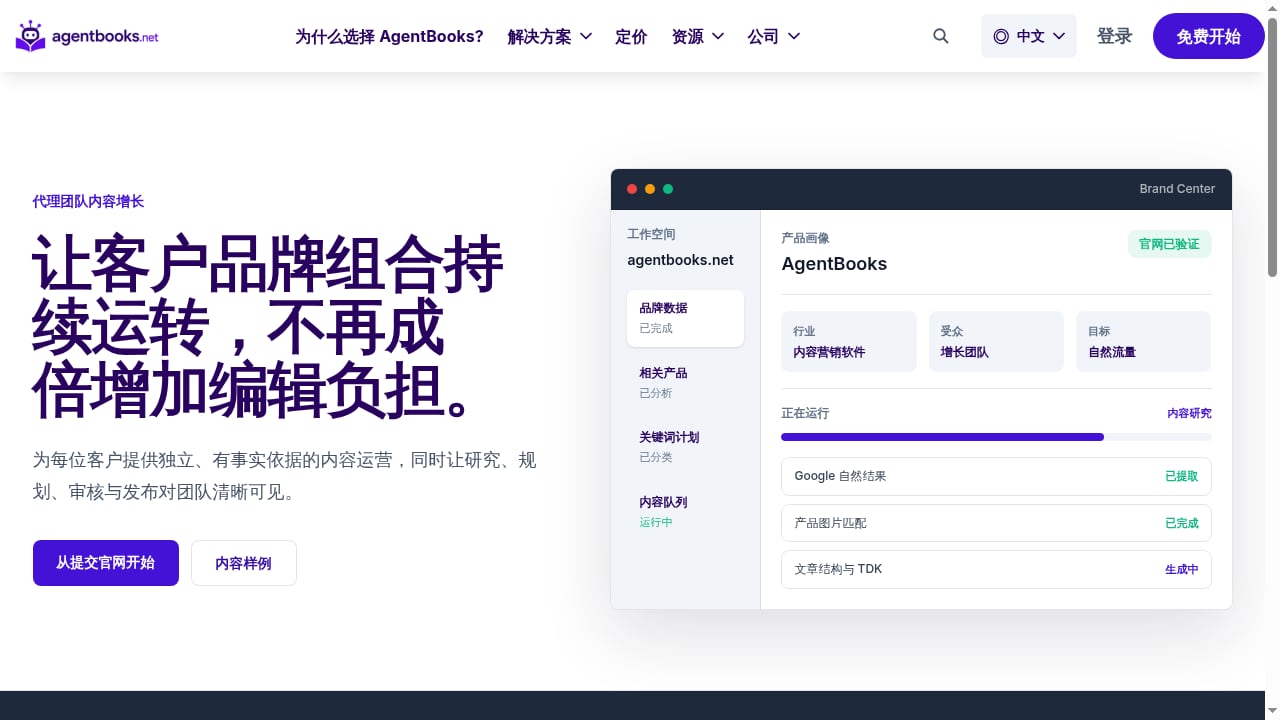Click the red window dot in Brand Center
This screenshot has width=1280, height=720.
point(632,189)
